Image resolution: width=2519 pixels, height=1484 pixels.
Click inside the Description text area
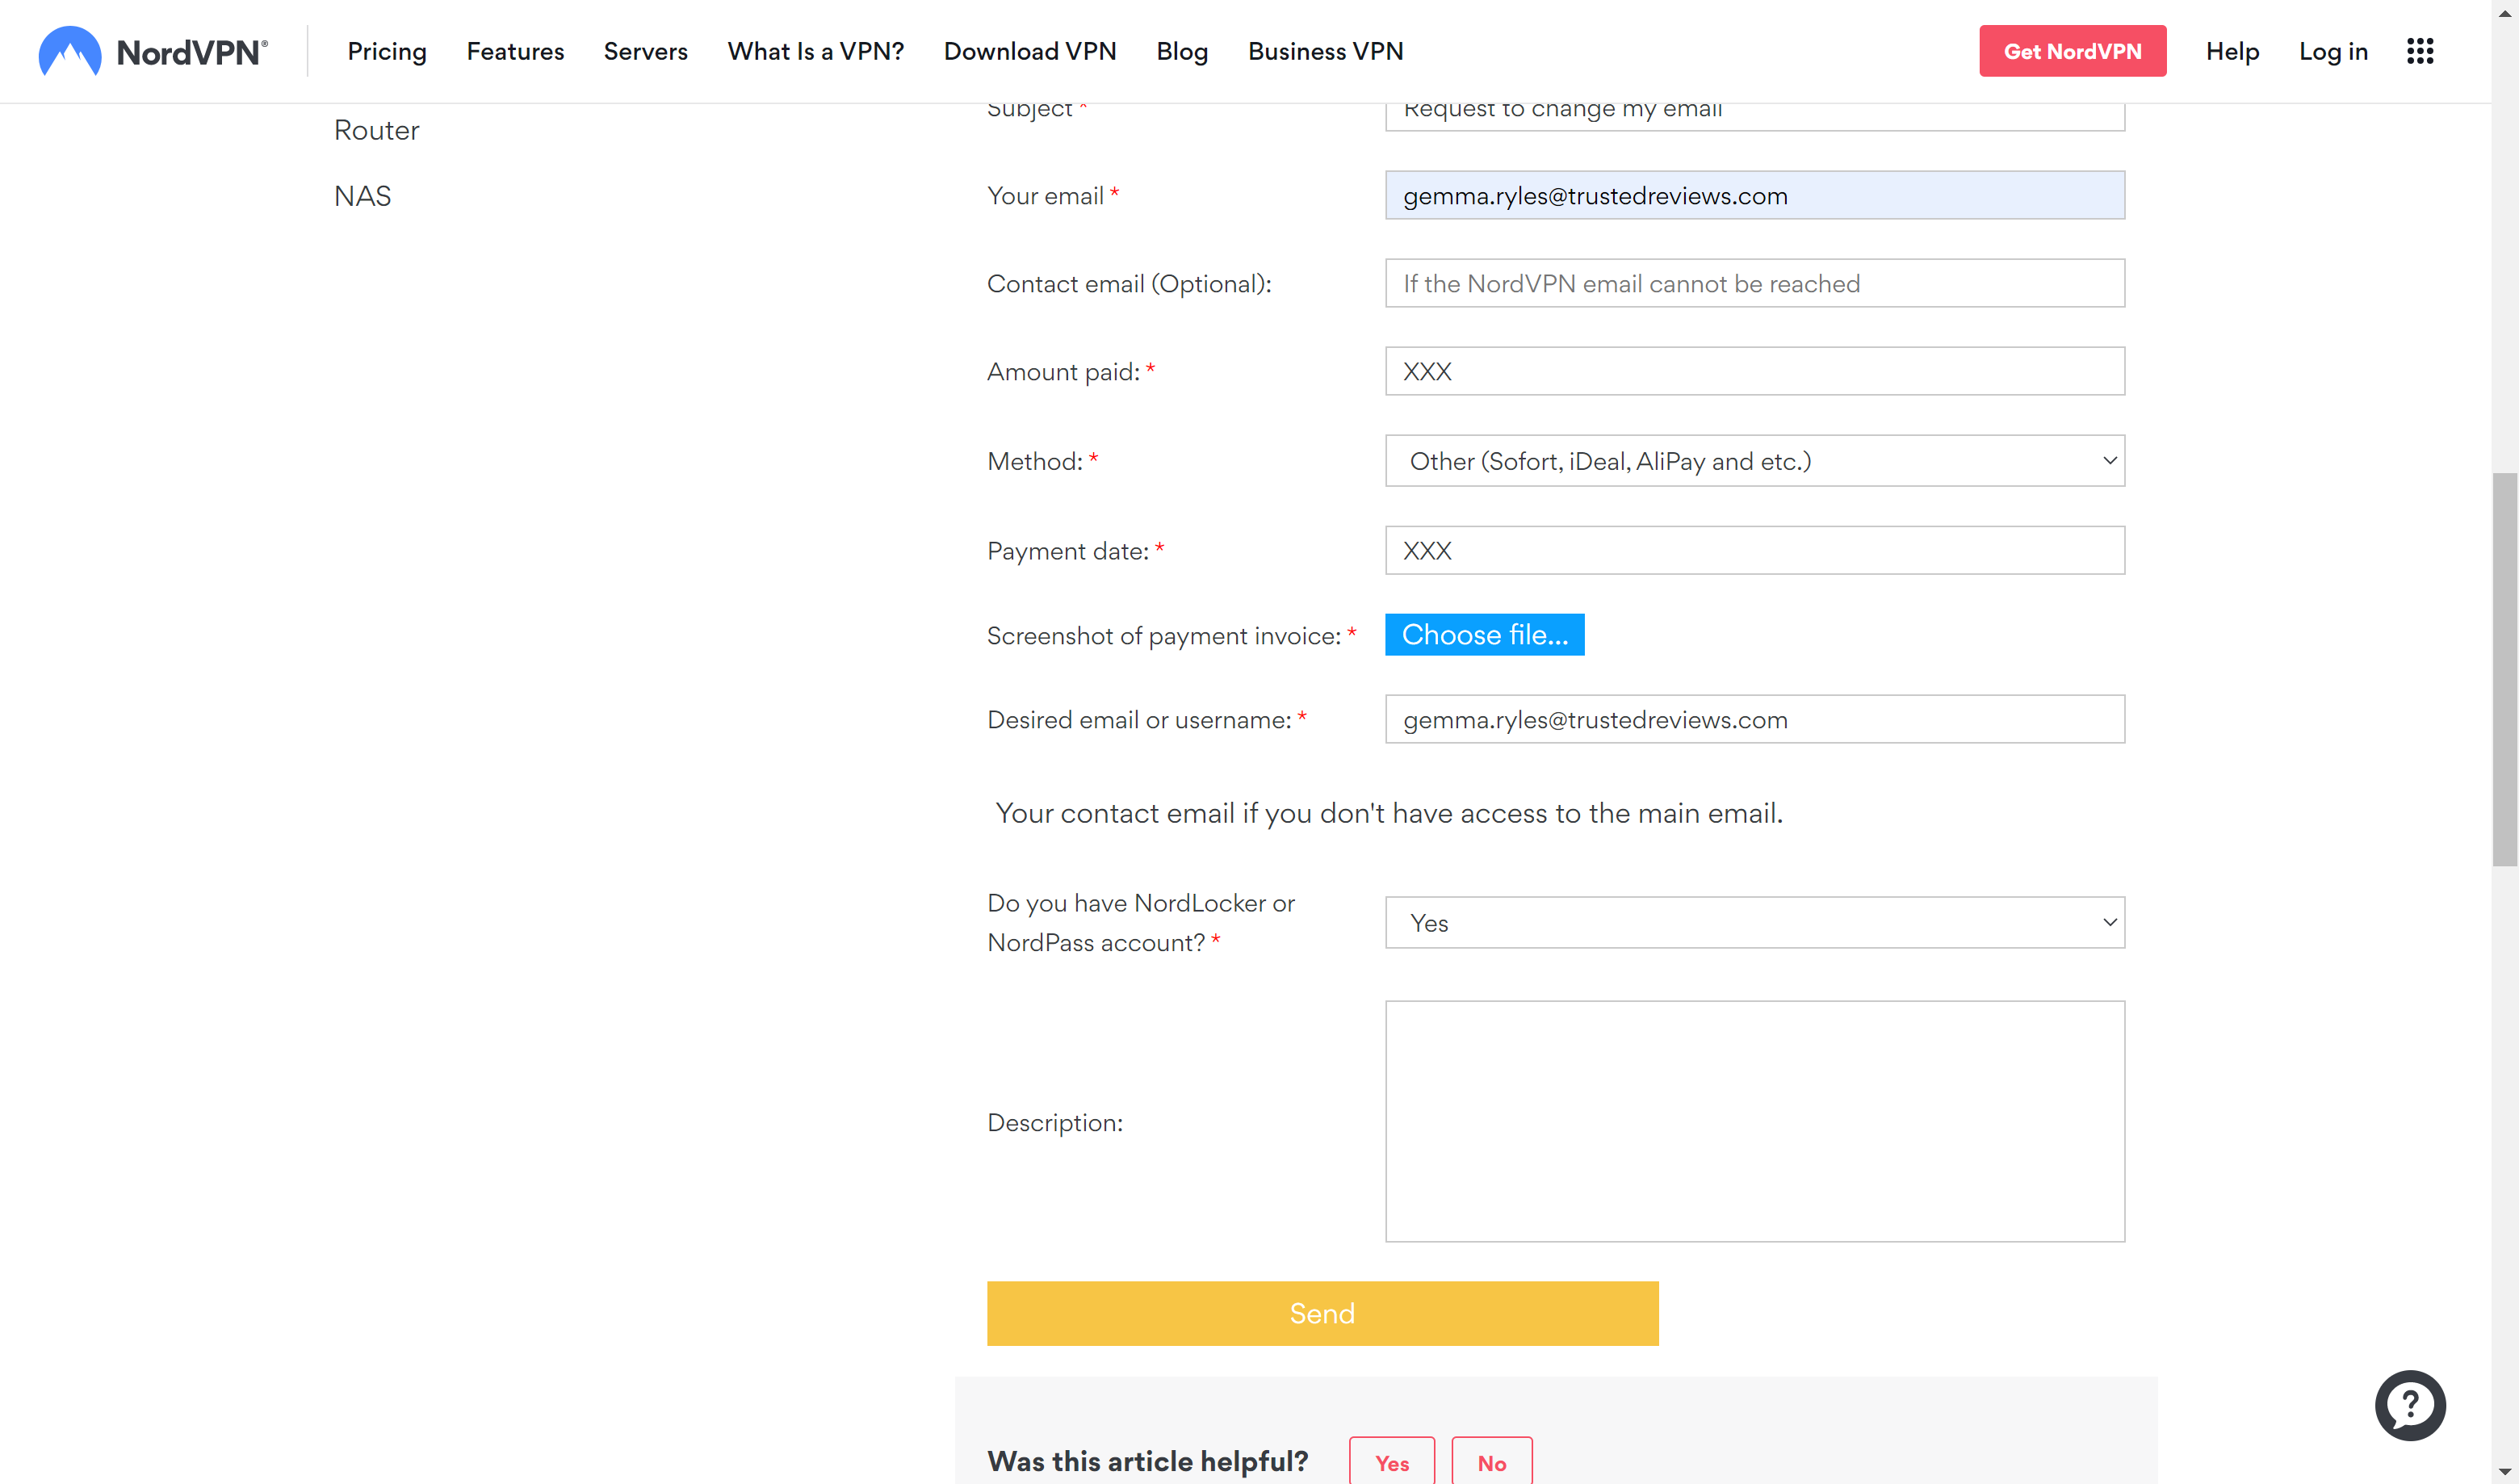click(x=1754, y=1121)
